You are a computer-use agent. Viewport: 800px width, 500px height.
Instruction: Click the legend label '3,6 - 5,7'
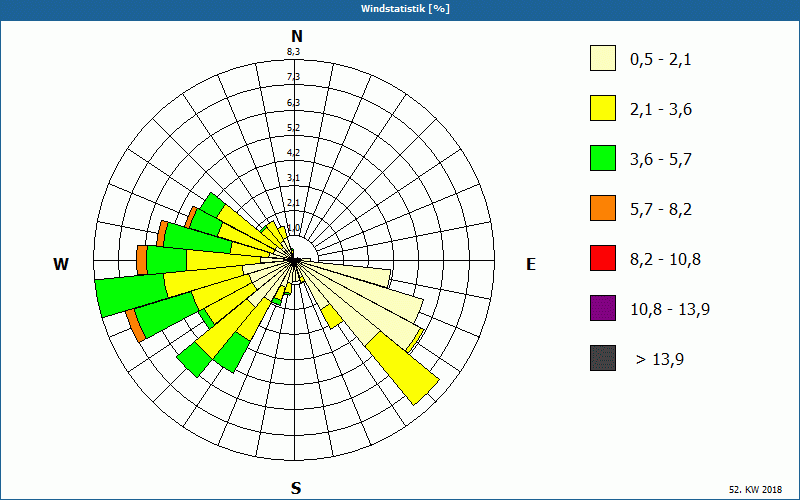(661, 160)
